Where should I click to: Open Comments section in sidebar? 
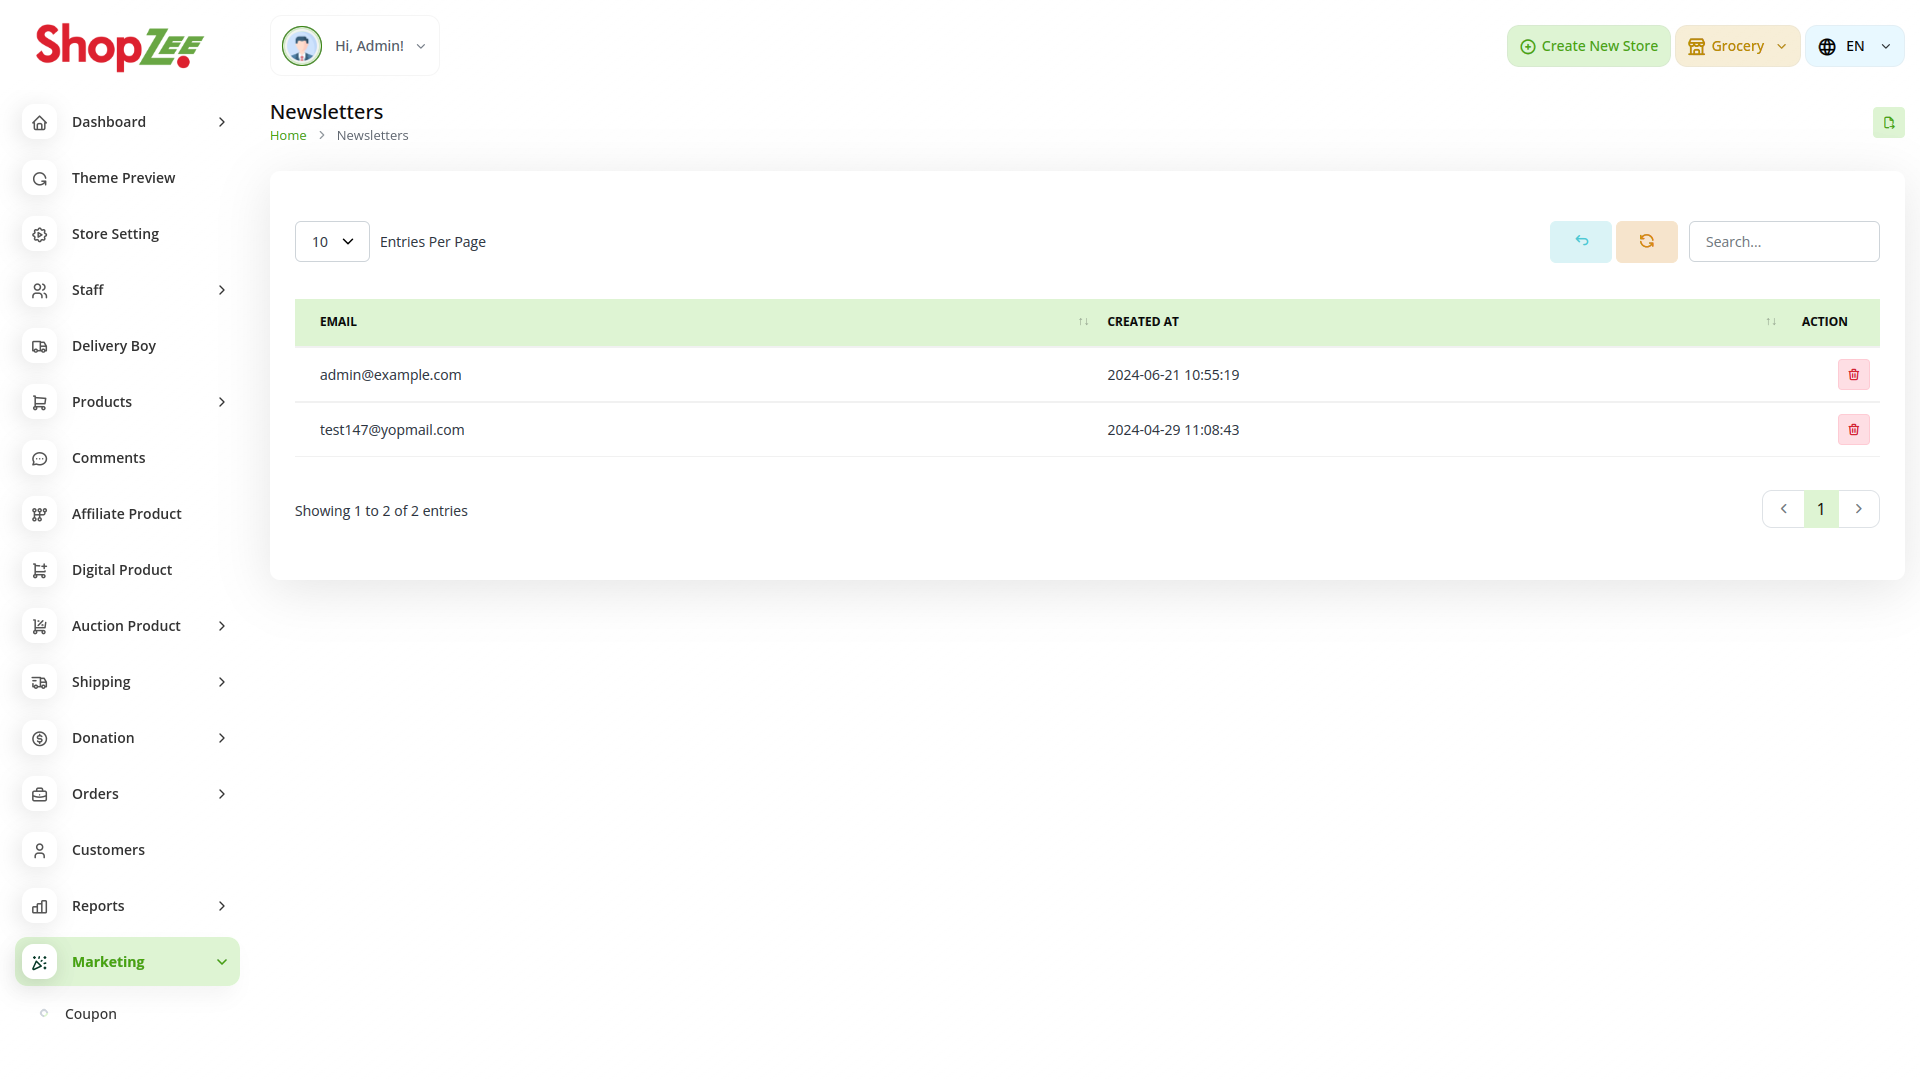click(x=108, y=458)
